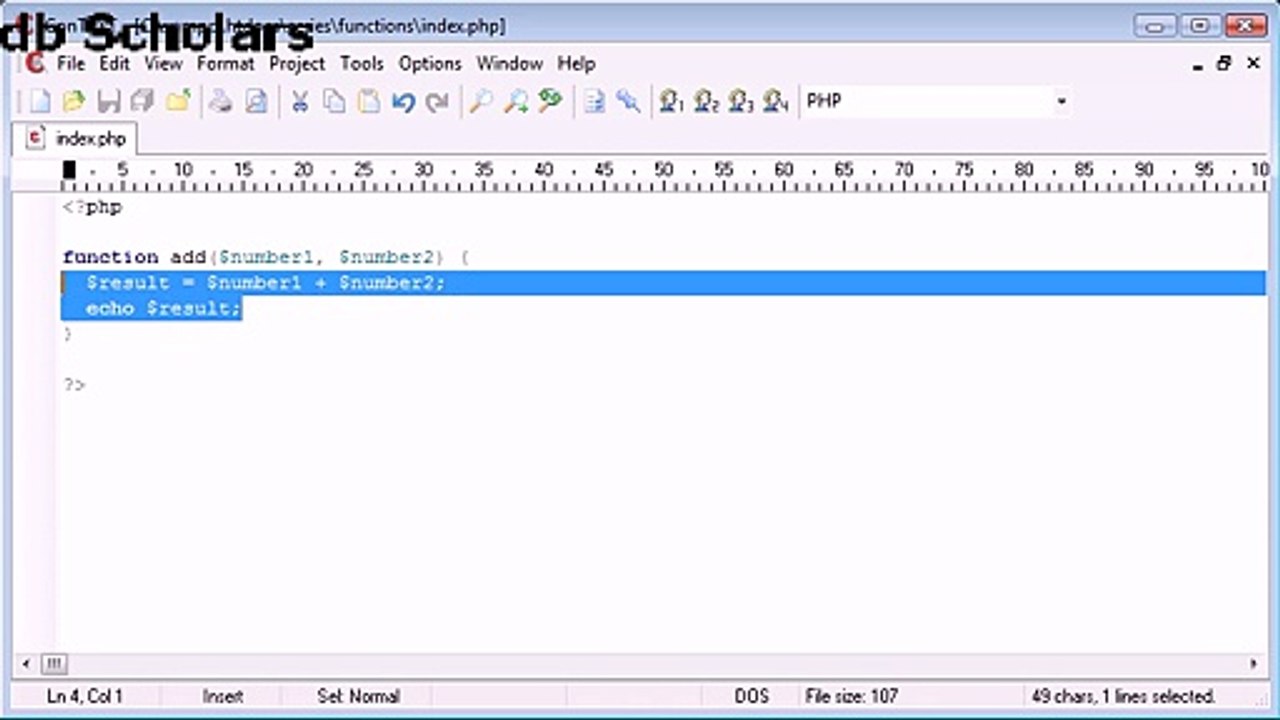Save the file with the diskette icon
Viewport: 1280px width, 720px height.
109,101
